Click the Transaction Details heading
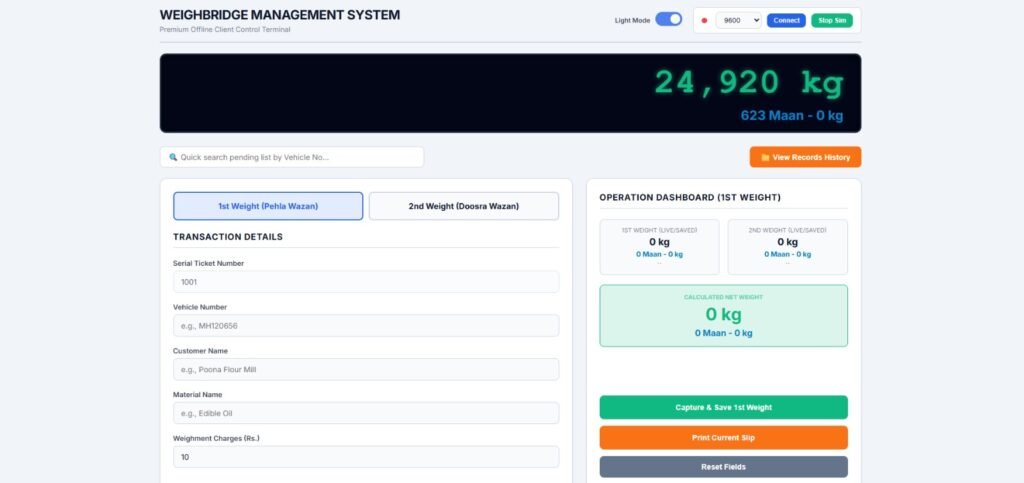Image resolution: width=1024 pixels, height=483 pixels. (228, 237)
